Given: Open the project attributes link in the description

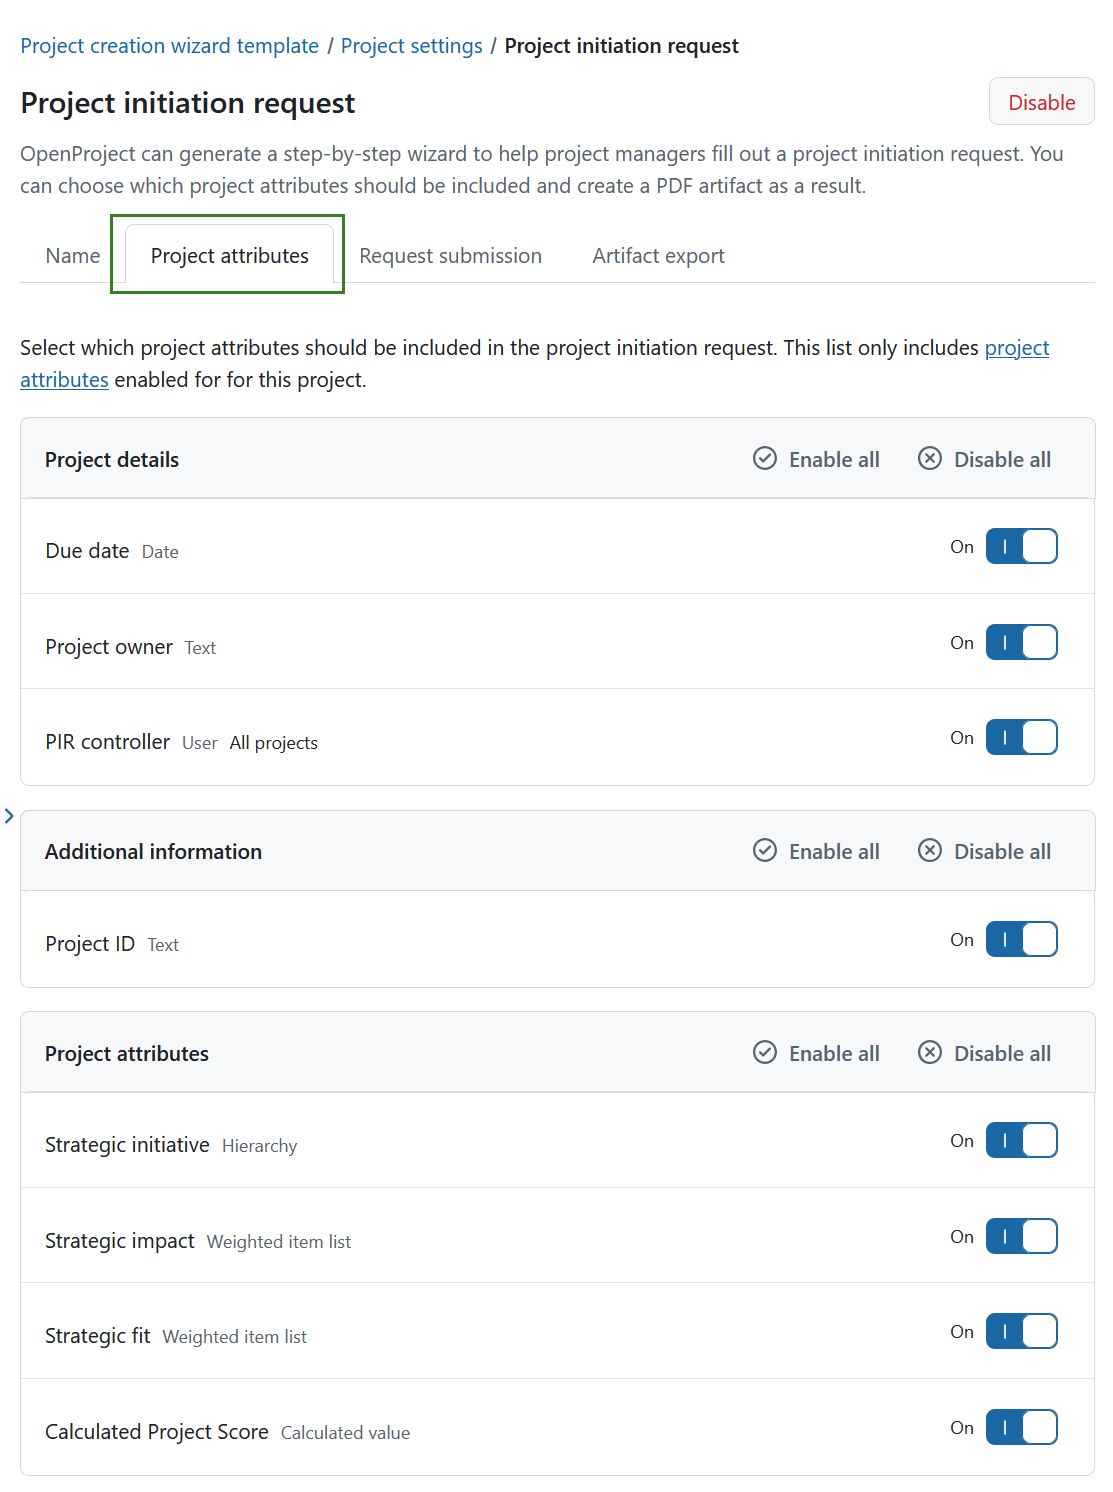Looking at the screenshot, I should point(1016,348).
